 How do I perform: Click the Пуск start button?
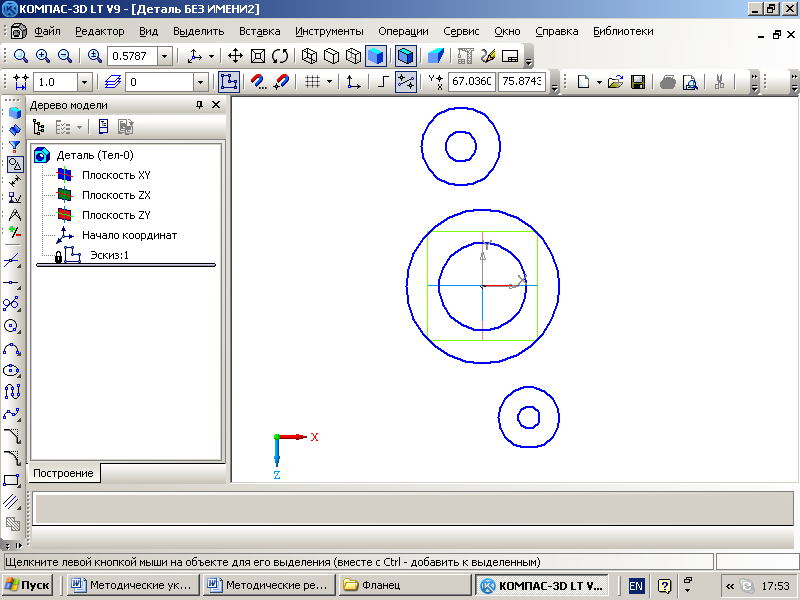click(x=28, y=585)
